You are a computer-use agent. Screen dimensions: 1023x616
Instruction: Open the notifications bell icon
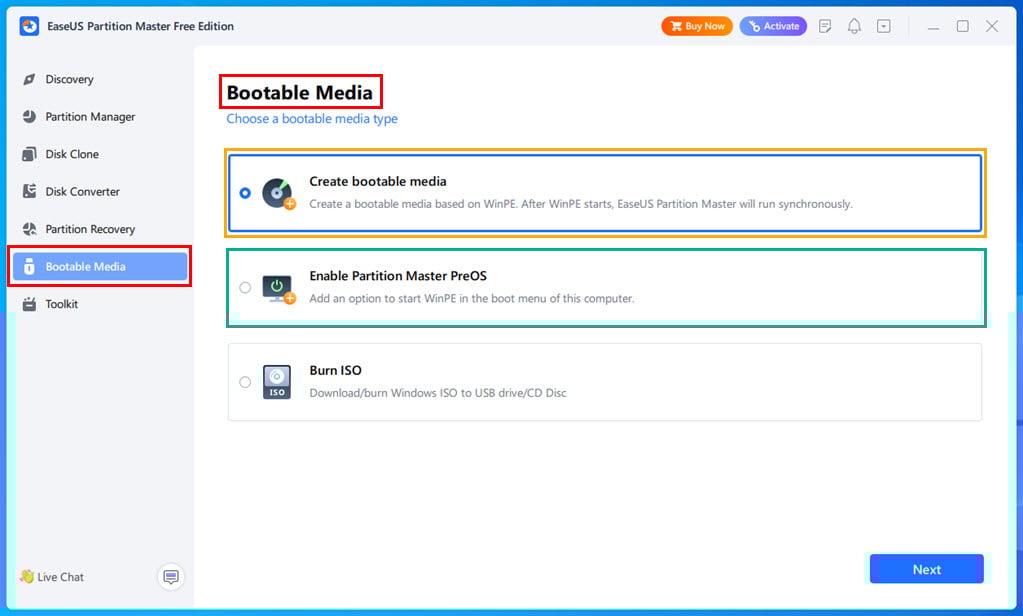click(x=854, y=26)
